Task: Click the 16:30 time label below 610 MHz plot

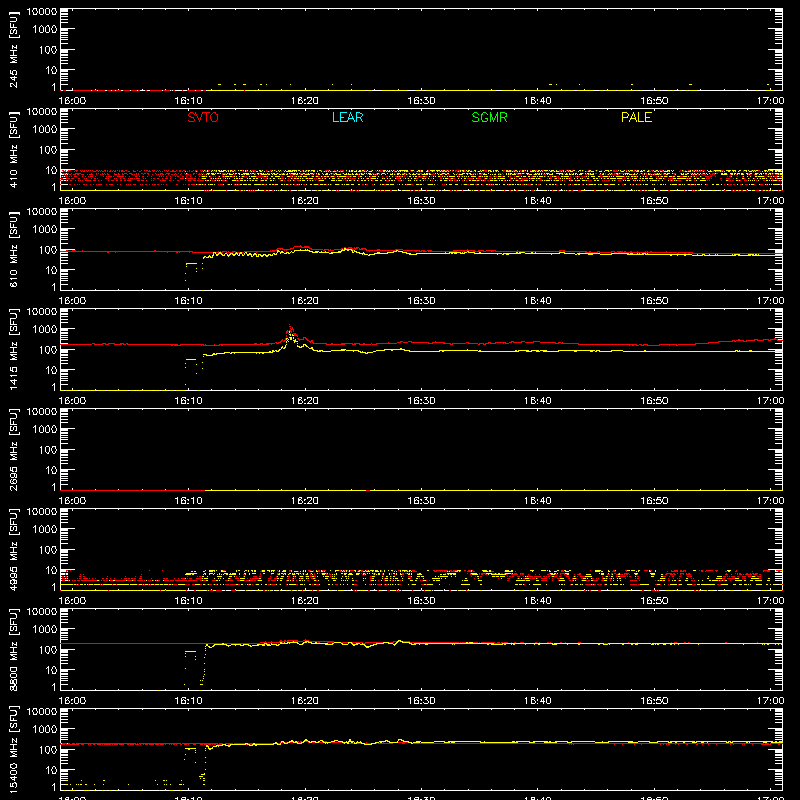Action: 421,301
